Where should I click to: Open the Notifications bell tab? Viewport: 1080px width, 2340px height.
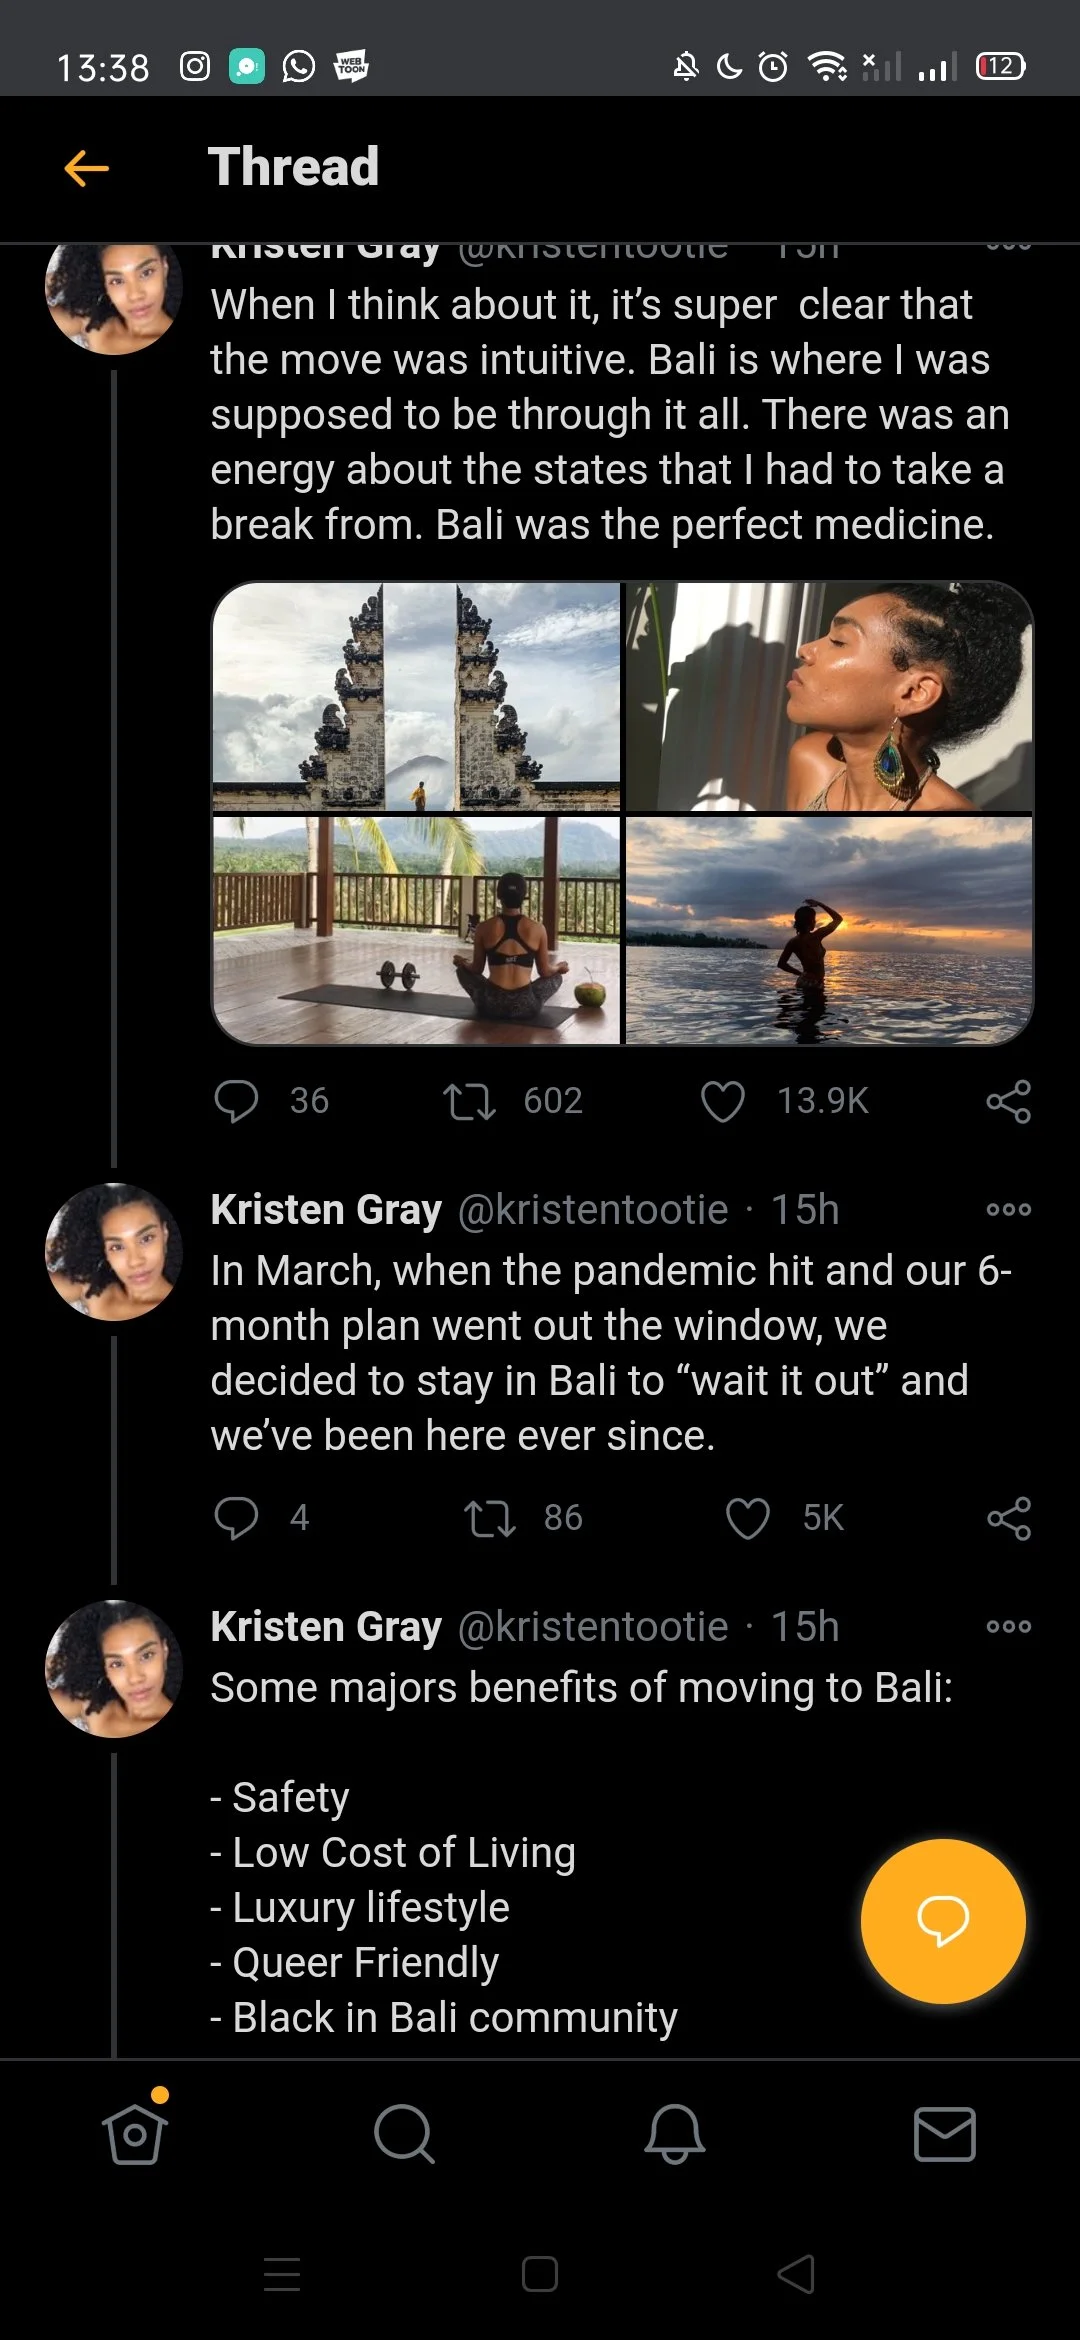tap(674, 2134)
